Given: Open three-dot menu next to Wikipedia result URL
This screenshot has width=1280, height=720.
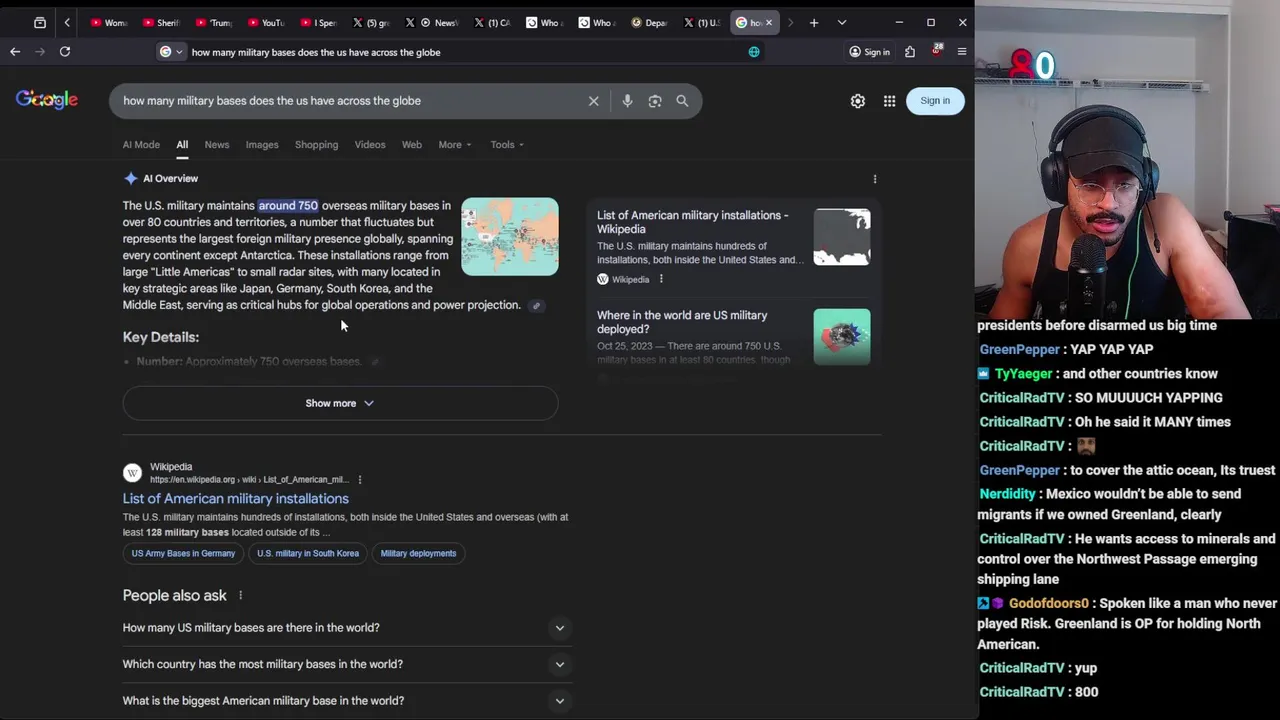Looking at the screenshot, I should pos(360,480).
